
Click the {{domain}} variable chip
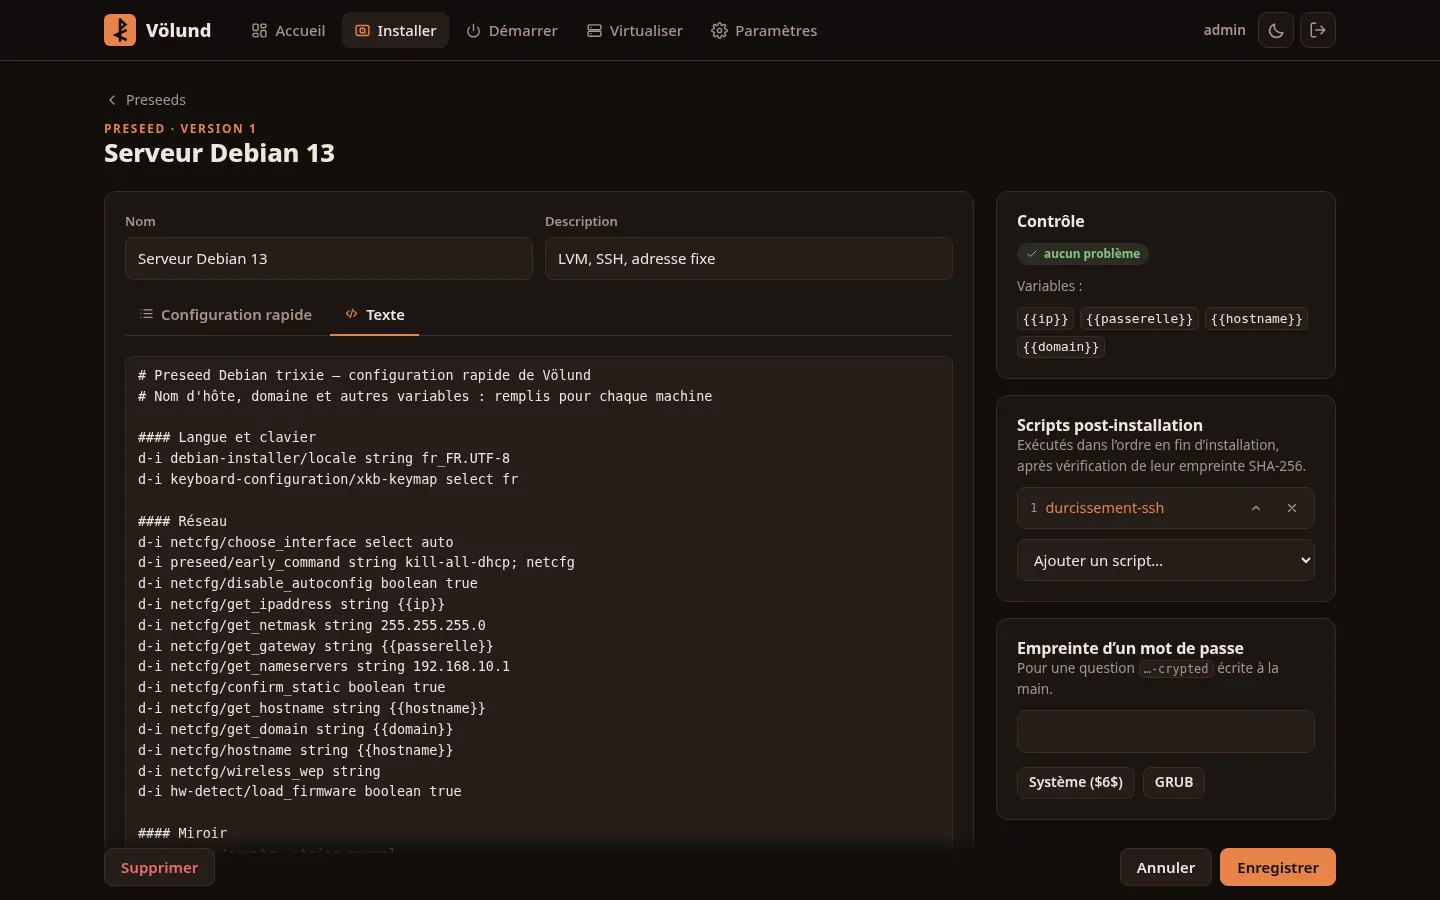coord(1061,347)
